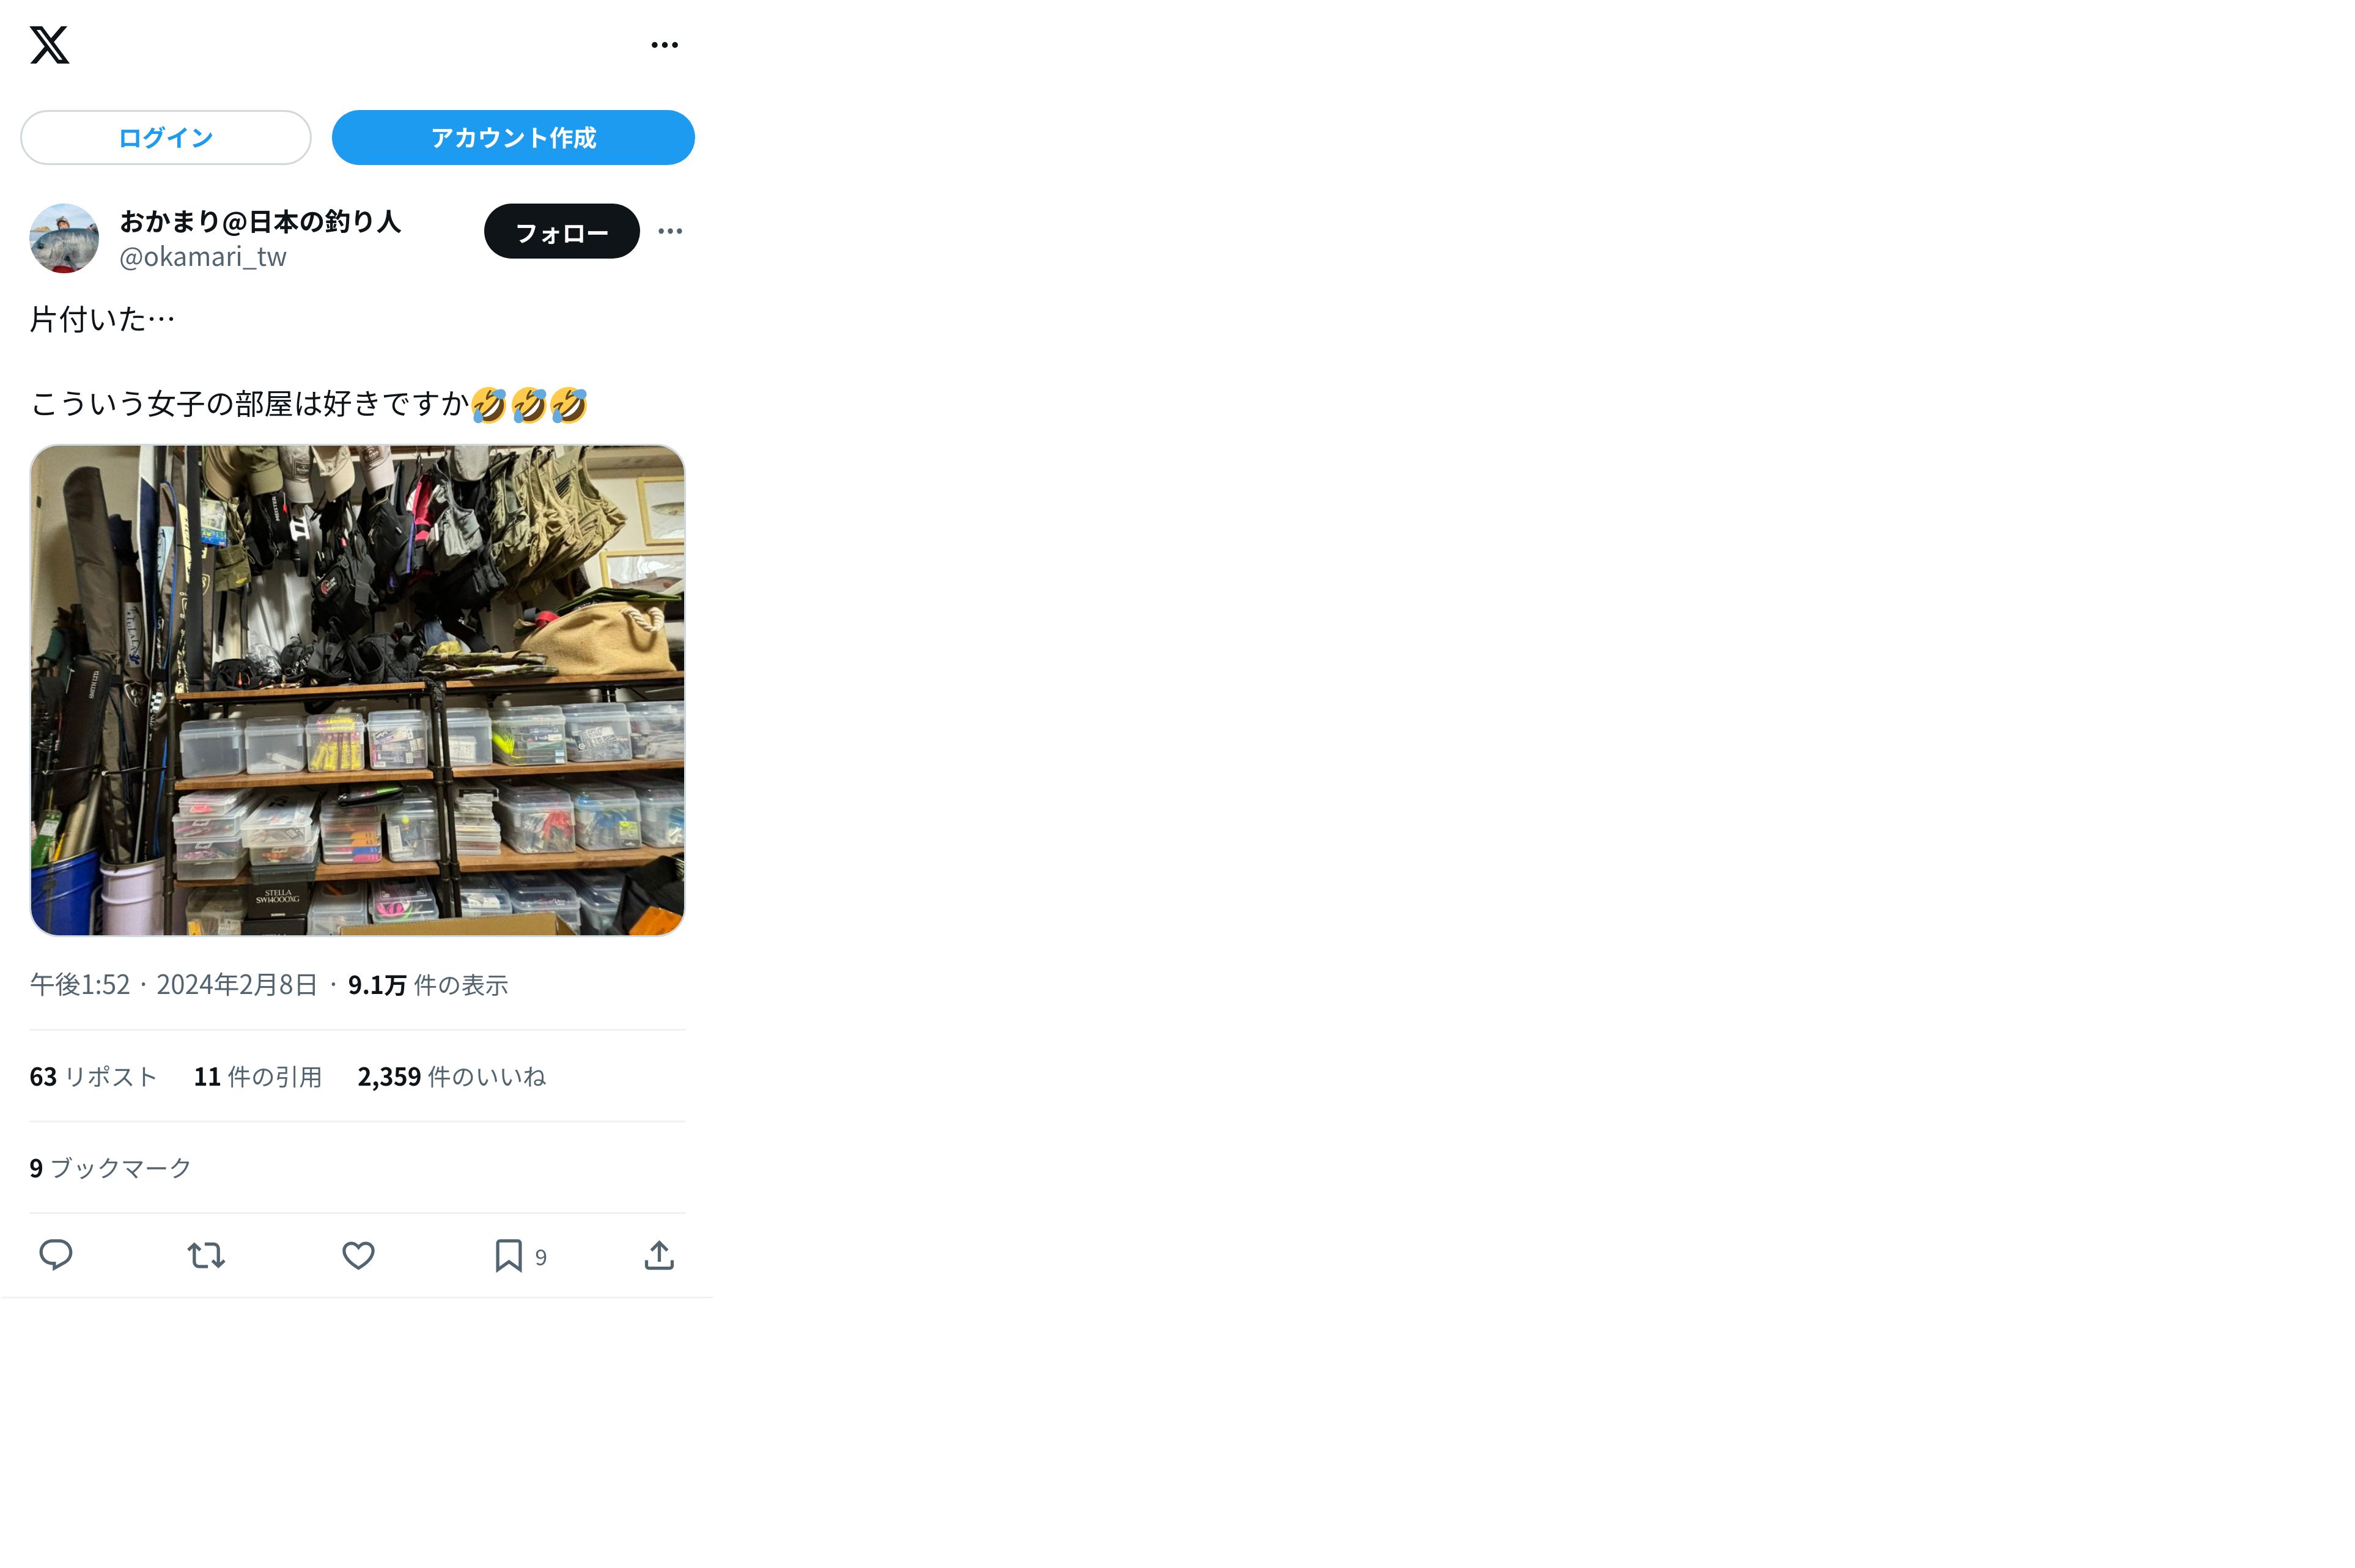The height and width of the screenshot is (1568, 2355).
Task: Toggle the bookmark icon
Action: tap(509, 1255)
